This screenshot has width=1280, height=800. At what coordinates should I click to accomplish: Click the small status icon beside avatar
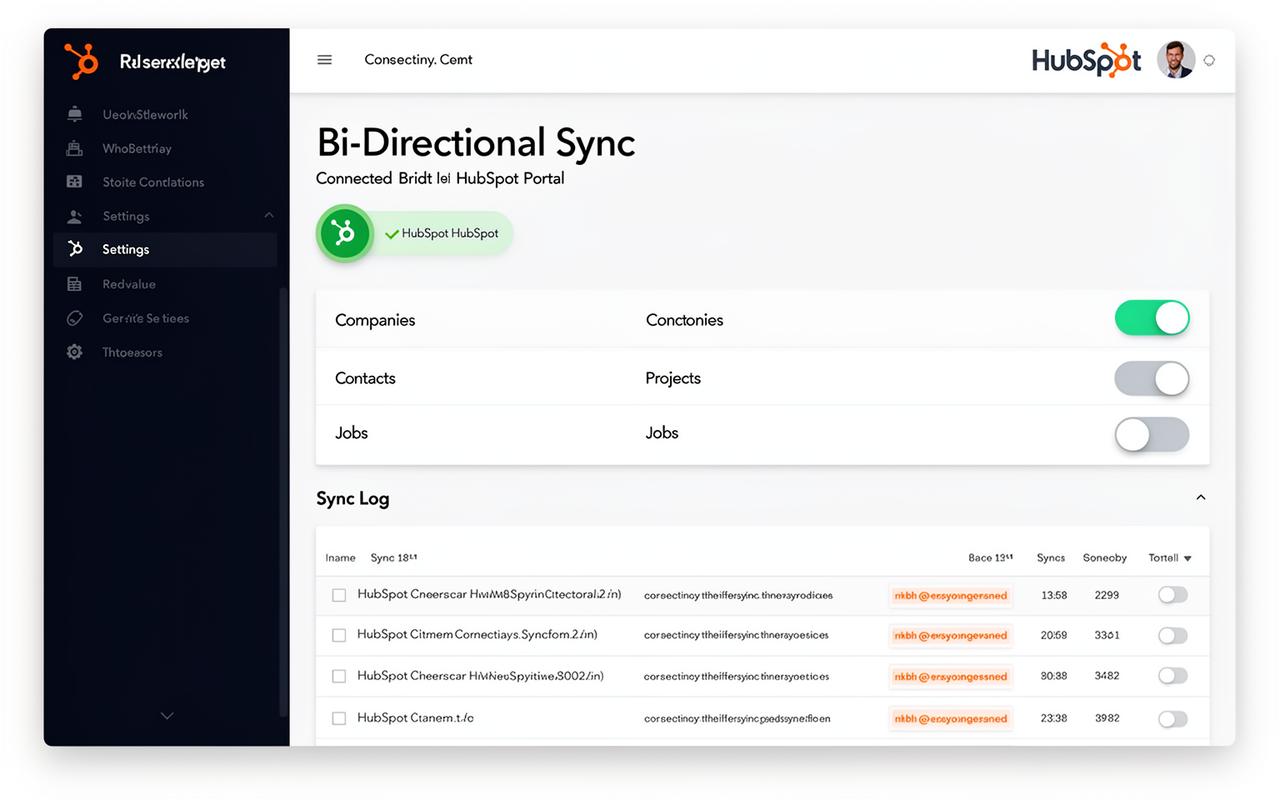click(x=1209, y=60)
